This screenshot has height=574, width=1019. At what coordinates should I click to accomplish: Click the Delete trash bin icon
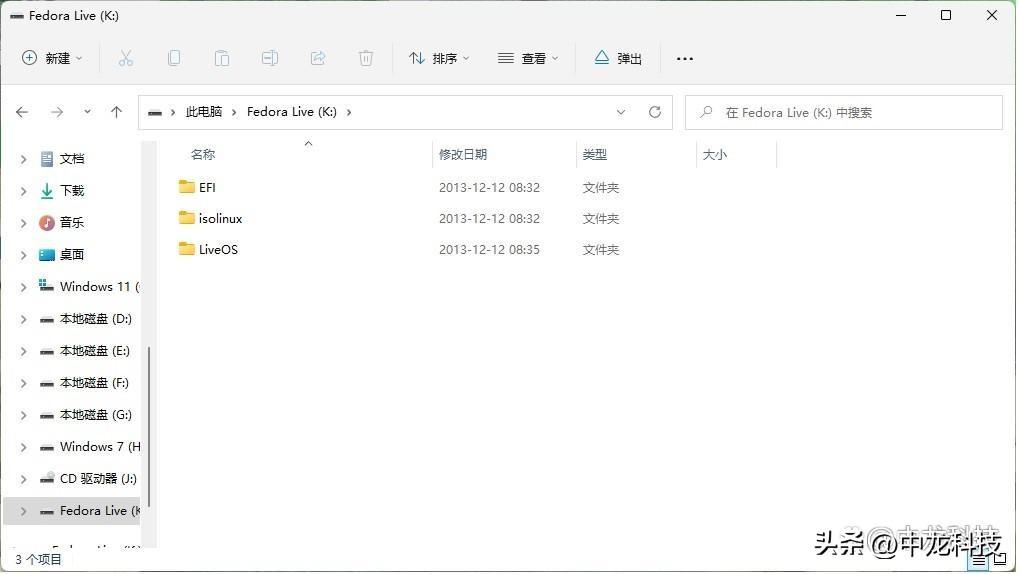click(366, 59)
